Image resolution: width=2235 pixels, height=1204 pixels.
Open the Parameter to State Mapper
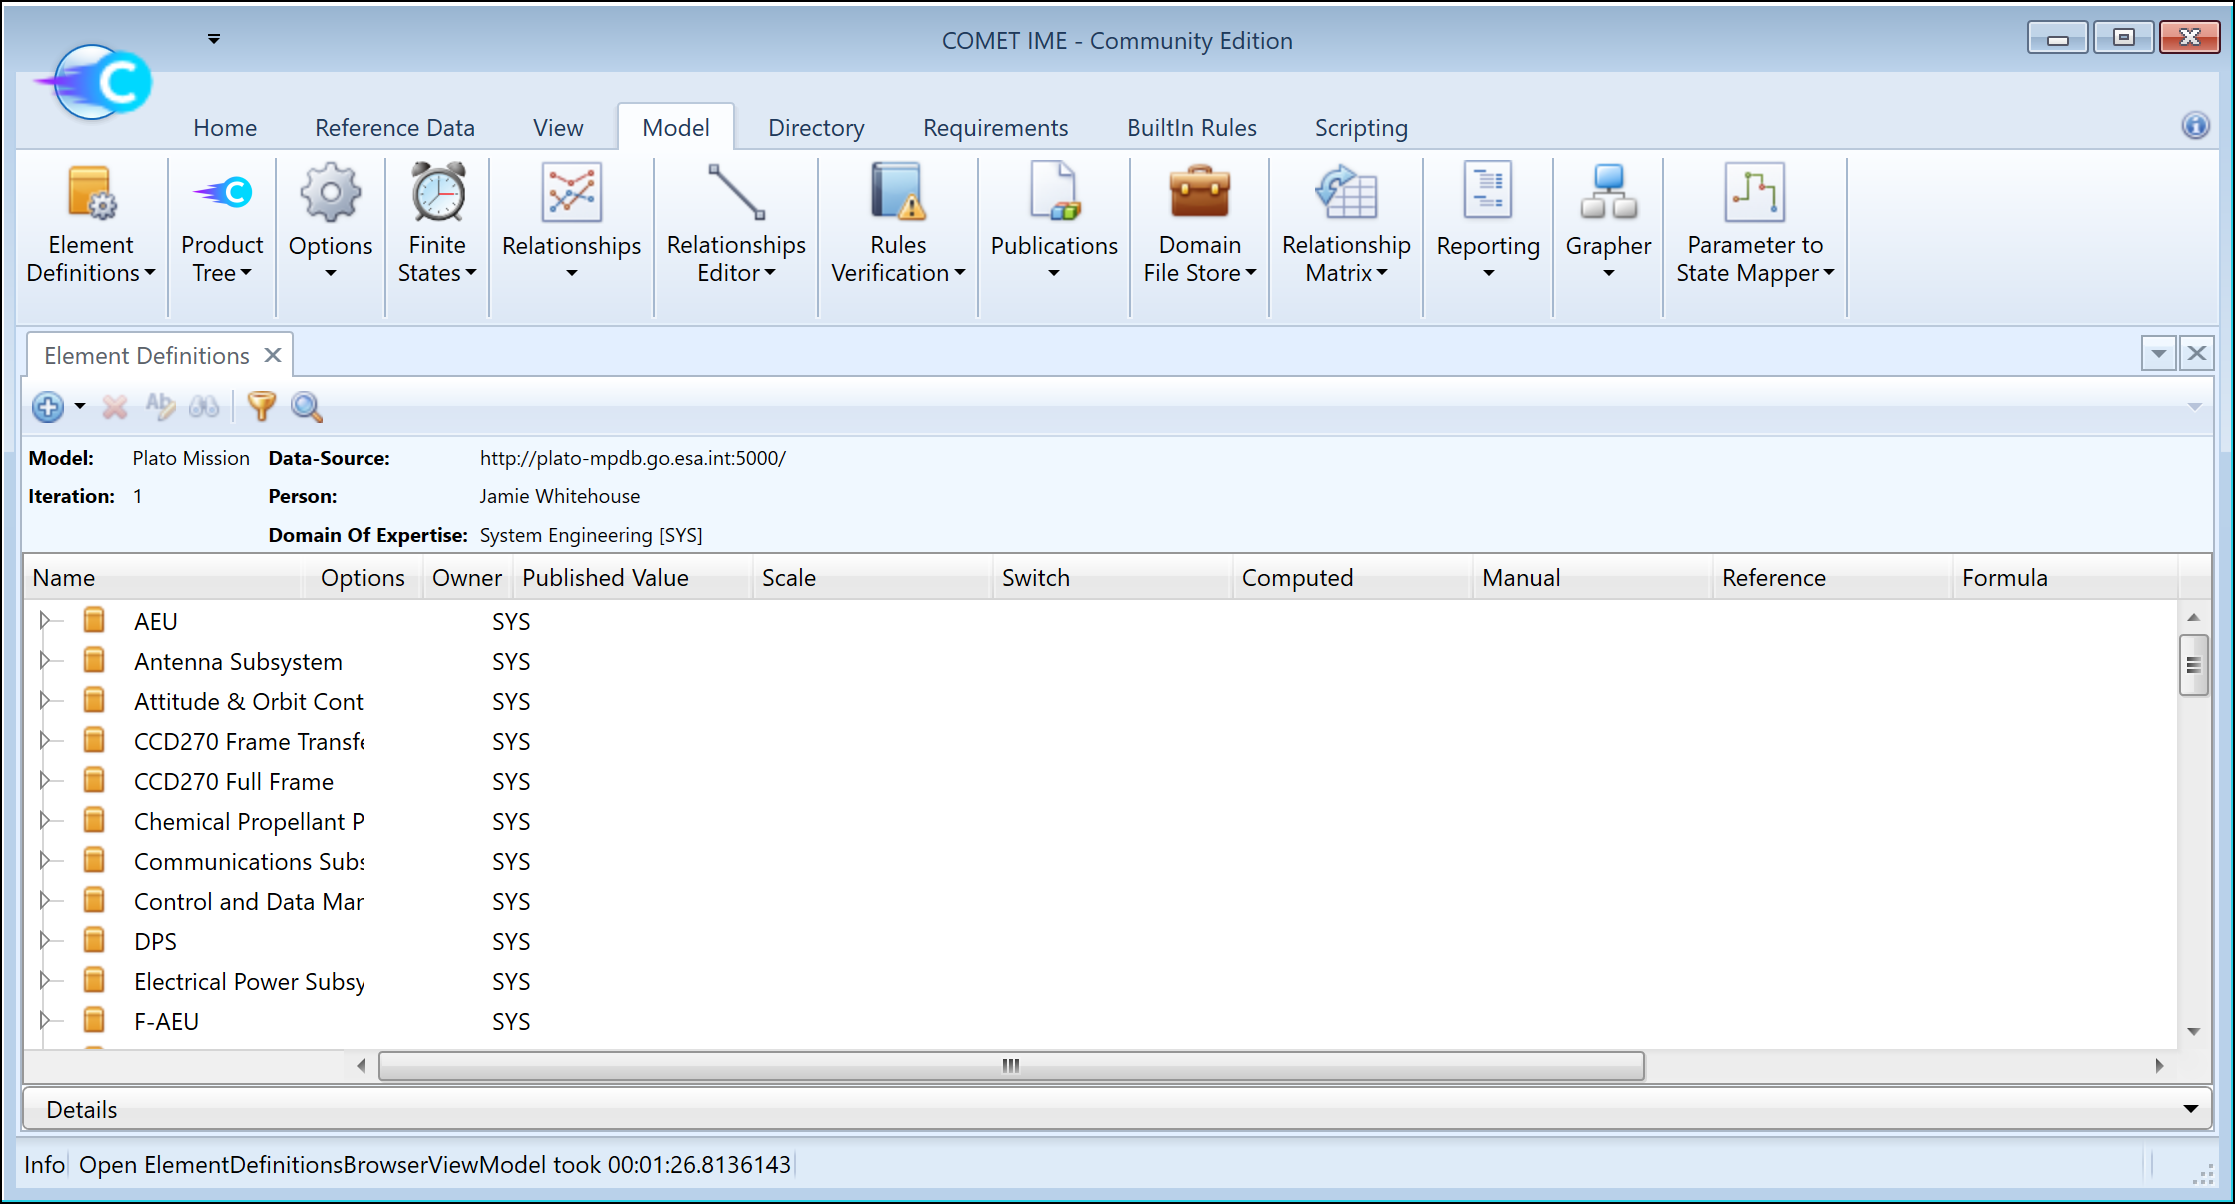pyautogui.click(x=1754, y=230)
